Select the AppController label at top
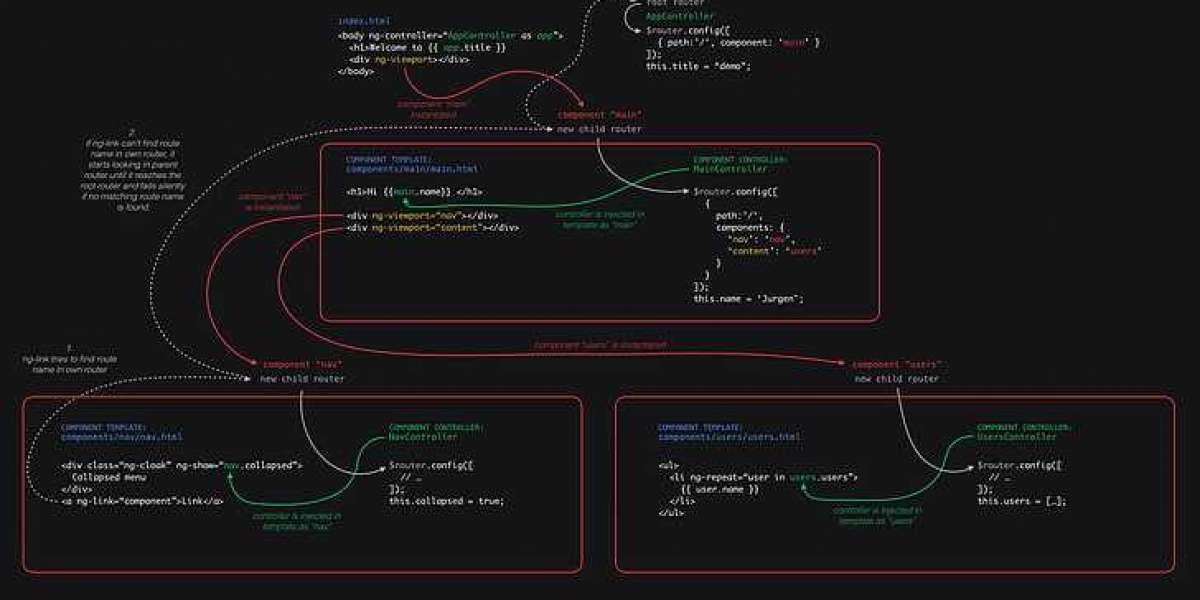This screenshot has width=1200, height=600. (x=680, y=17)
